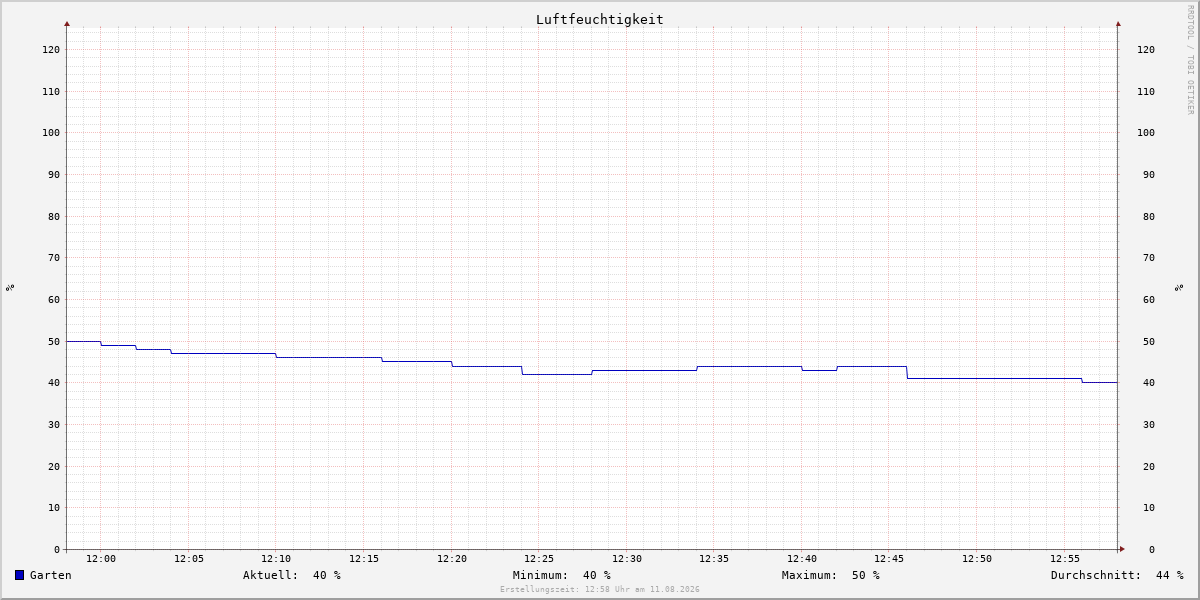Click the red arrow atop left y-axis
The width and height of the screenshot is (1200, 600).
(67, 23)
